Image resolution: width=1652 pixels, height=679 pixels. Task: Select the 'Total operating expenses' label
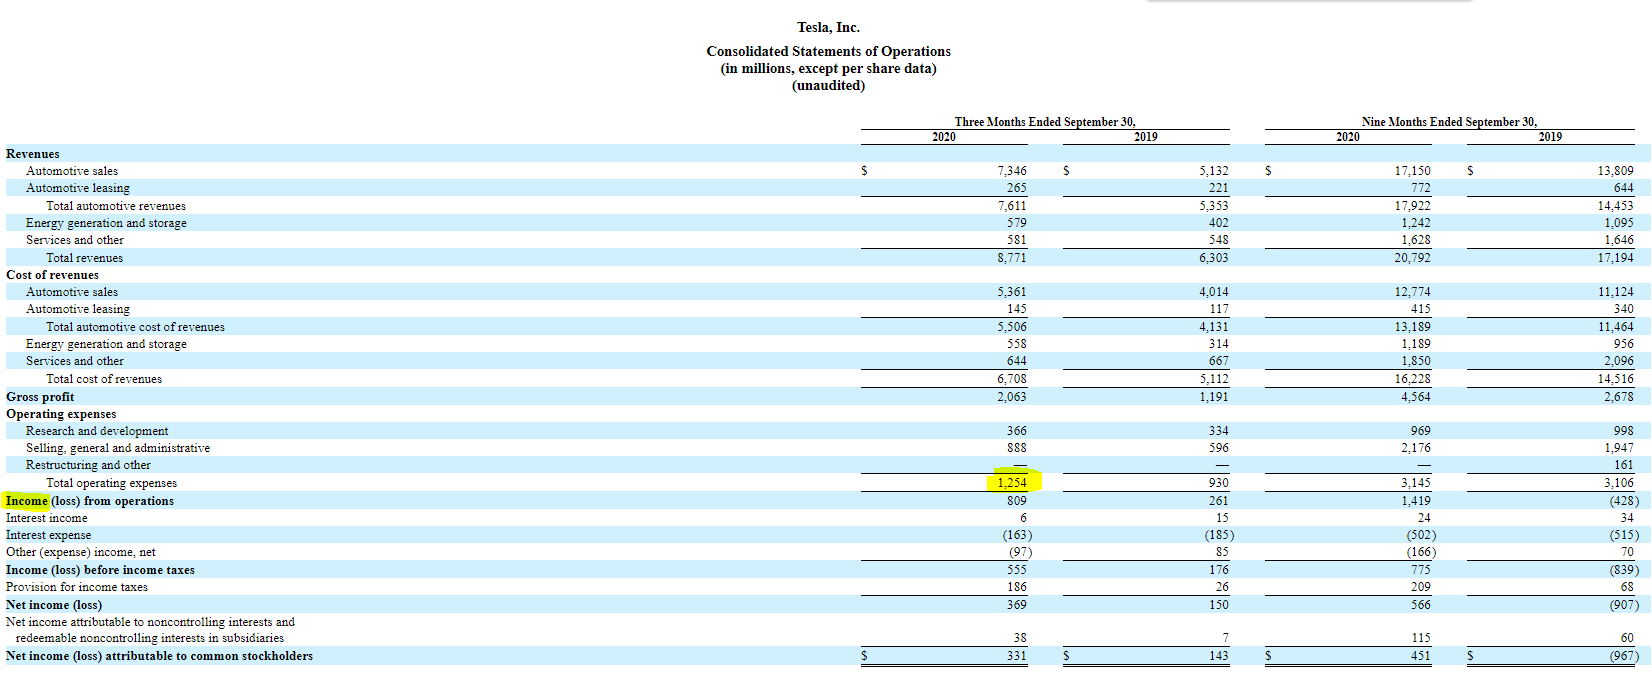click(x=111, y=483)
